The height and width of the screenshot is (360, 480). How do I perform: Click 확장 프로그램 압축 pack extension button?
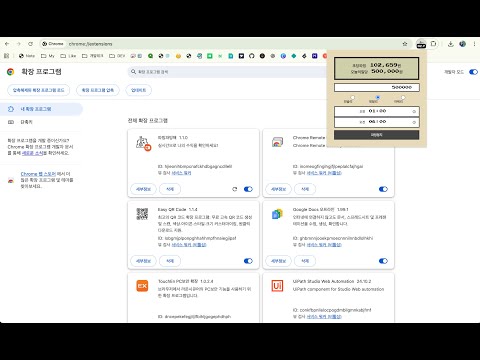98,90
